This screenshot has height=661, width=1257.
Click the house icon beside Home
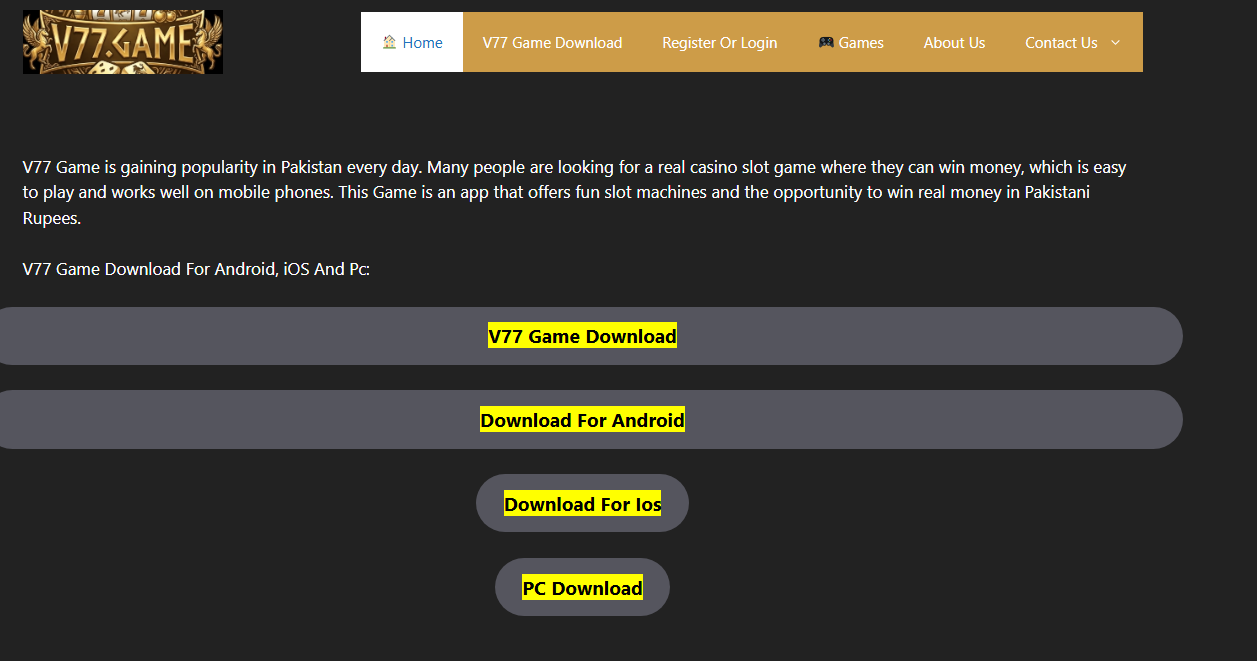click(x=389, y=42)
